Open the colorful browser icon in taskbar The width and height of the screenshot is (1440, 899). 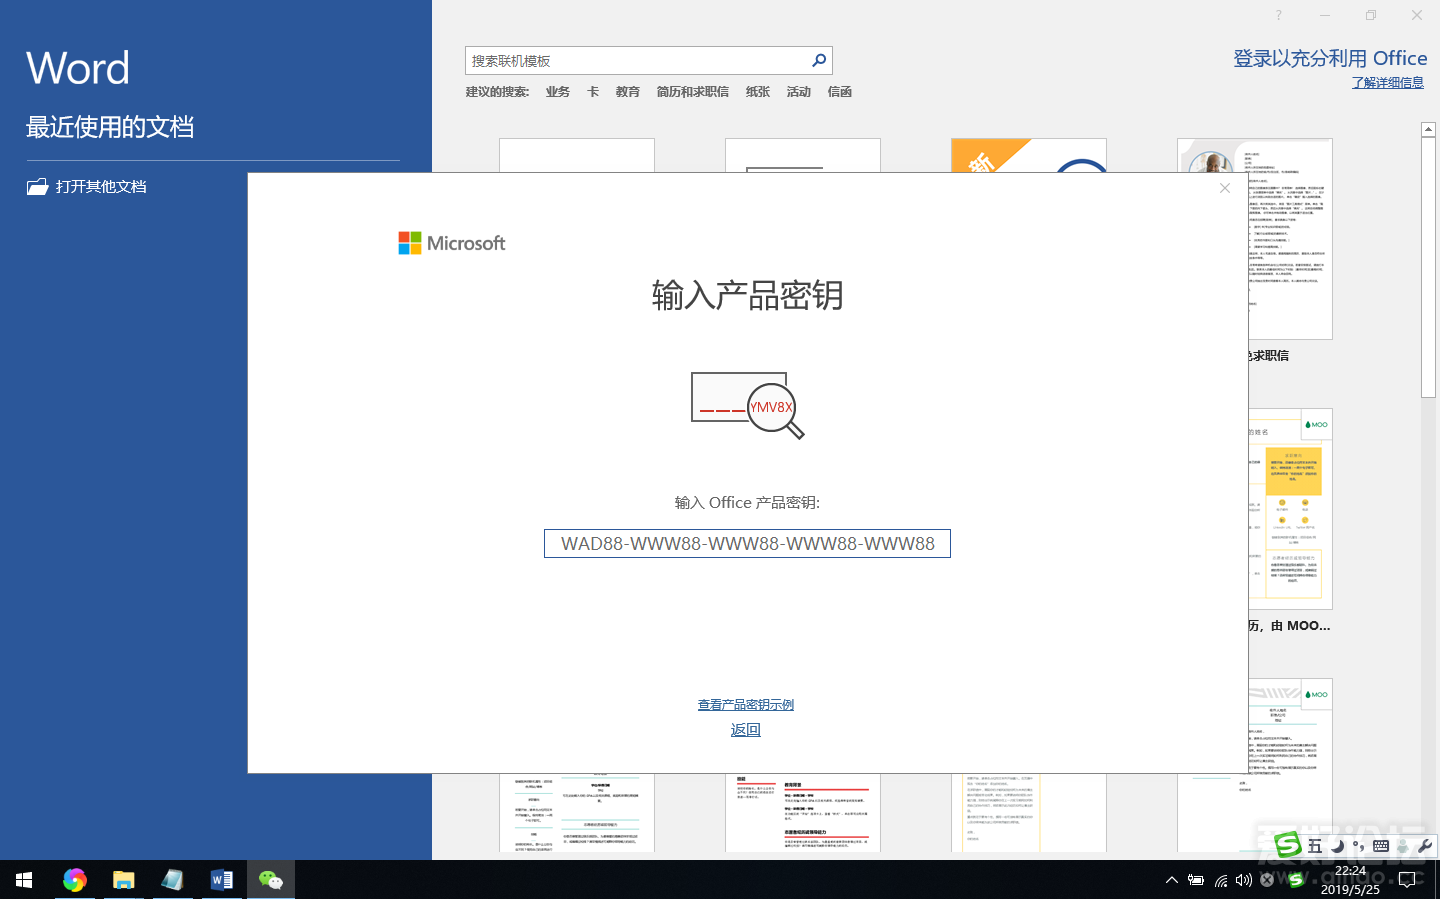(x=74, y=880)
